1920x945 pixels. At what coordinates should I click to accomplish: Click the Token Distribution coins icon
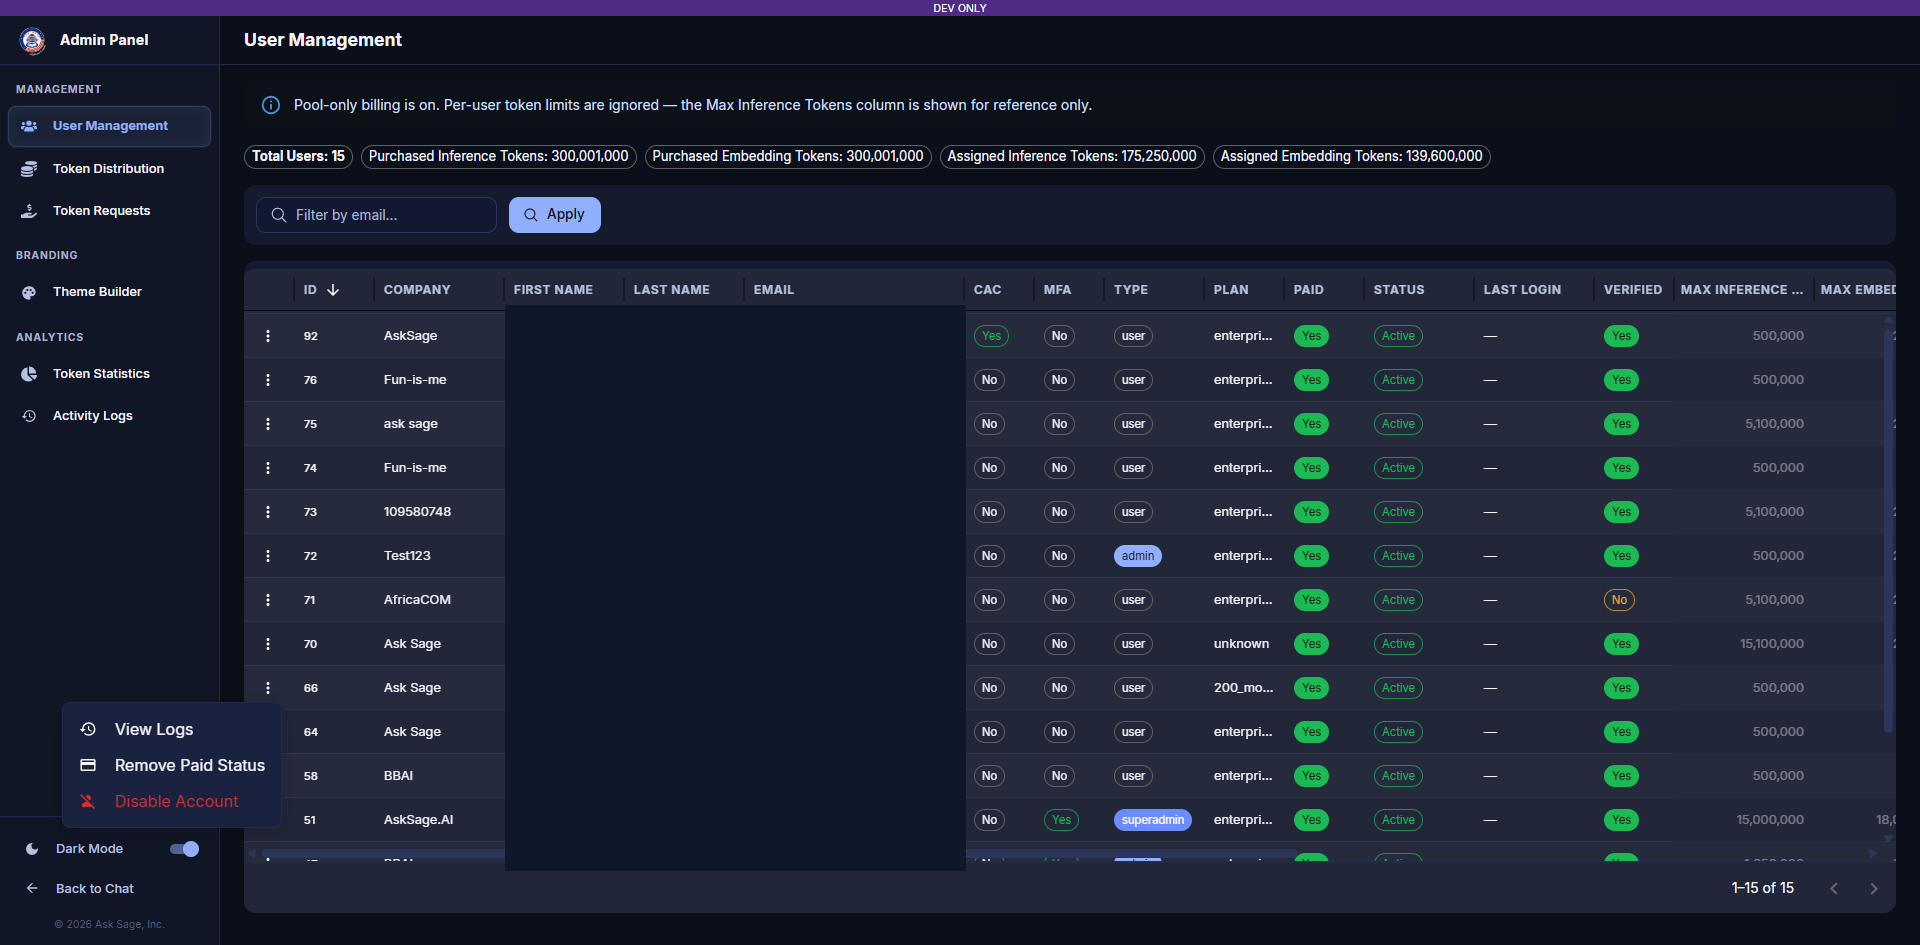click(x=29, y=169)
